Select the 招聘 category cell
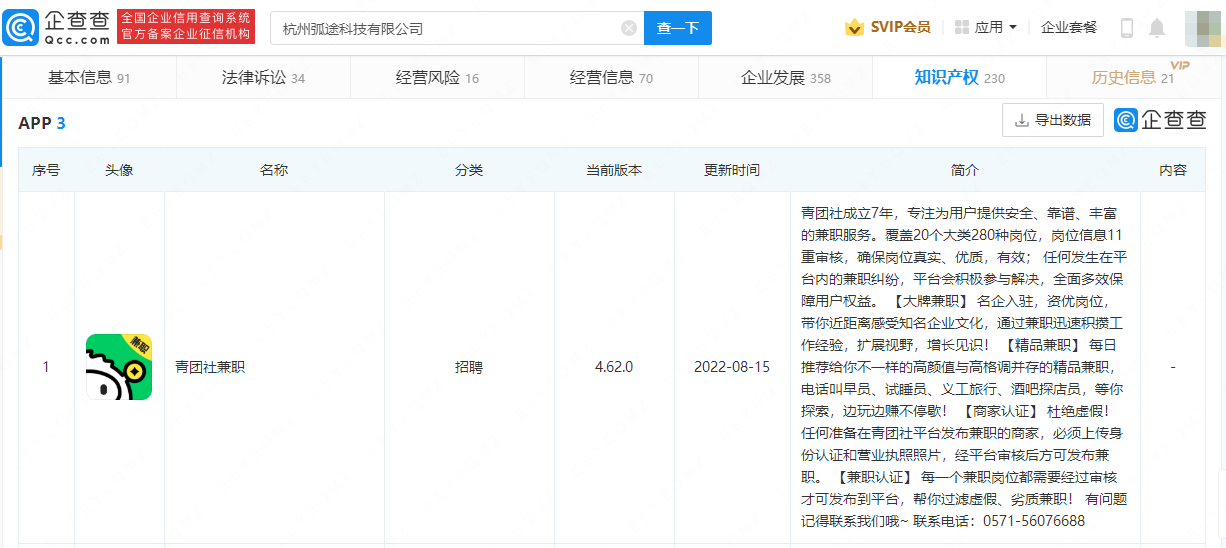This screenshot has width=1226, height=548. [x=469, y=367]
